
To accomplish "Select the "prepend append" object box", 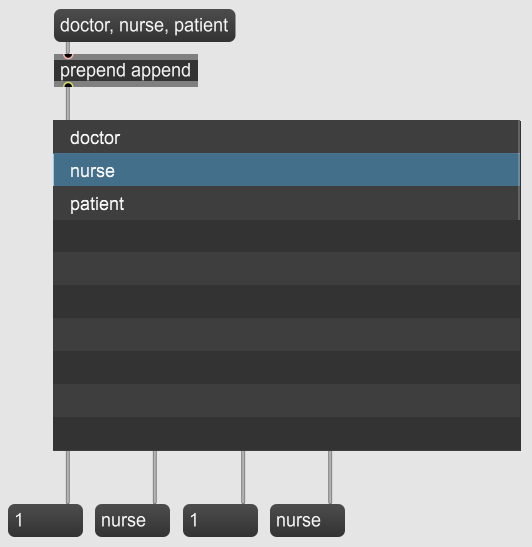I will coord(126,70).
